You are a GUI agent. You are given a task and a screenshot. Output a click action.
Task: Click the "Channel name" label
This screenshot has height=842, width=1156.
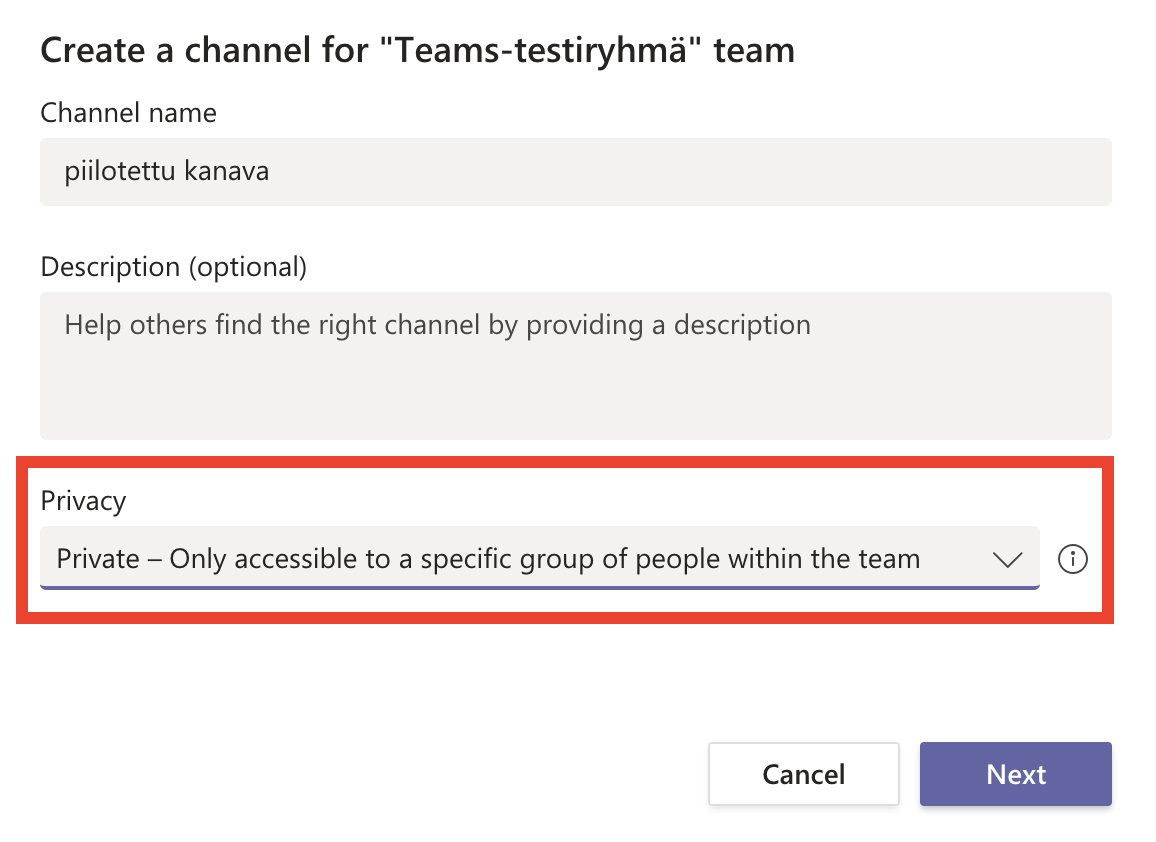[128, 113]
